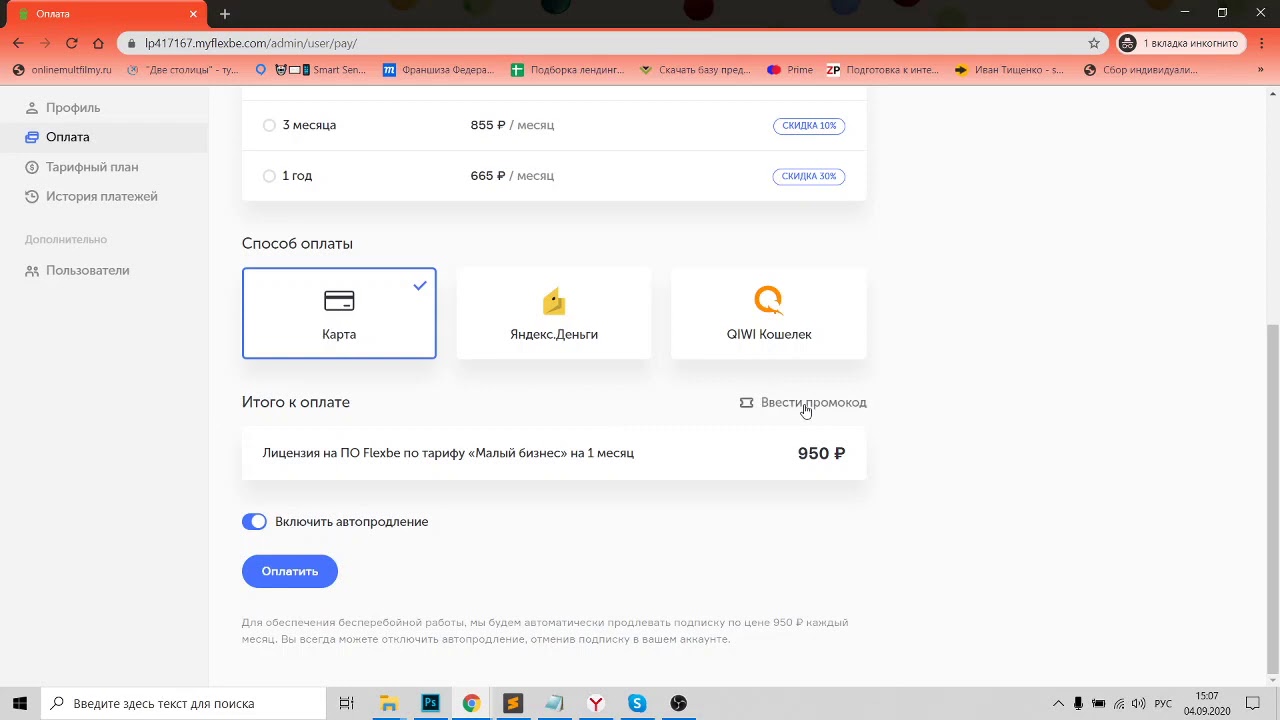Open Пользователи section

77,270
